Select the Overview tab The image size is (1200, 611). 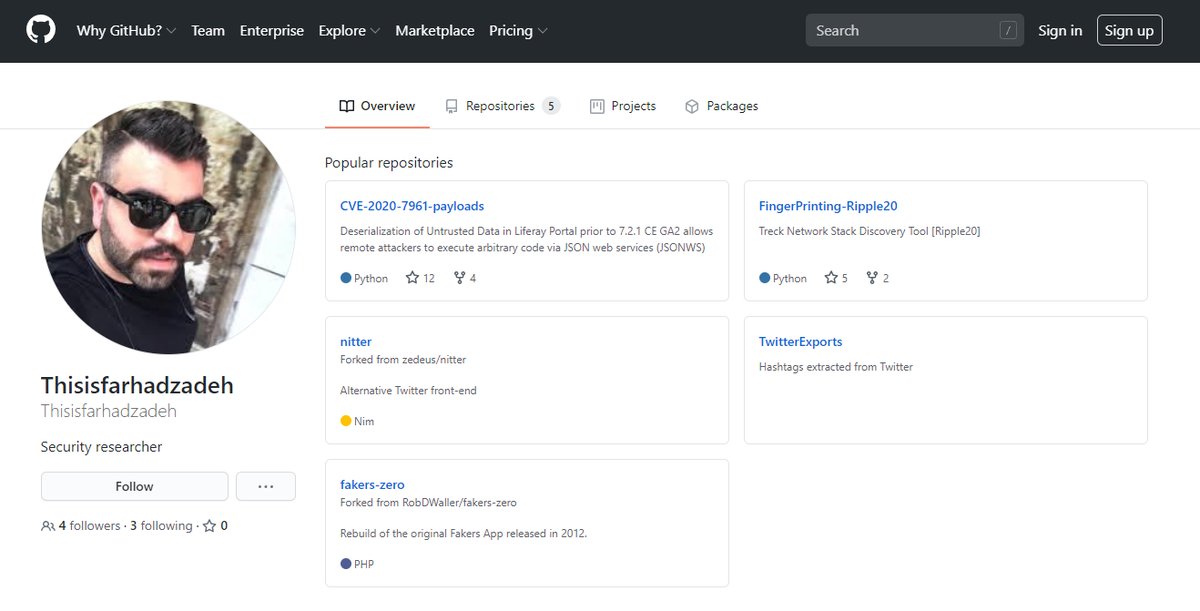coord(377,106)
